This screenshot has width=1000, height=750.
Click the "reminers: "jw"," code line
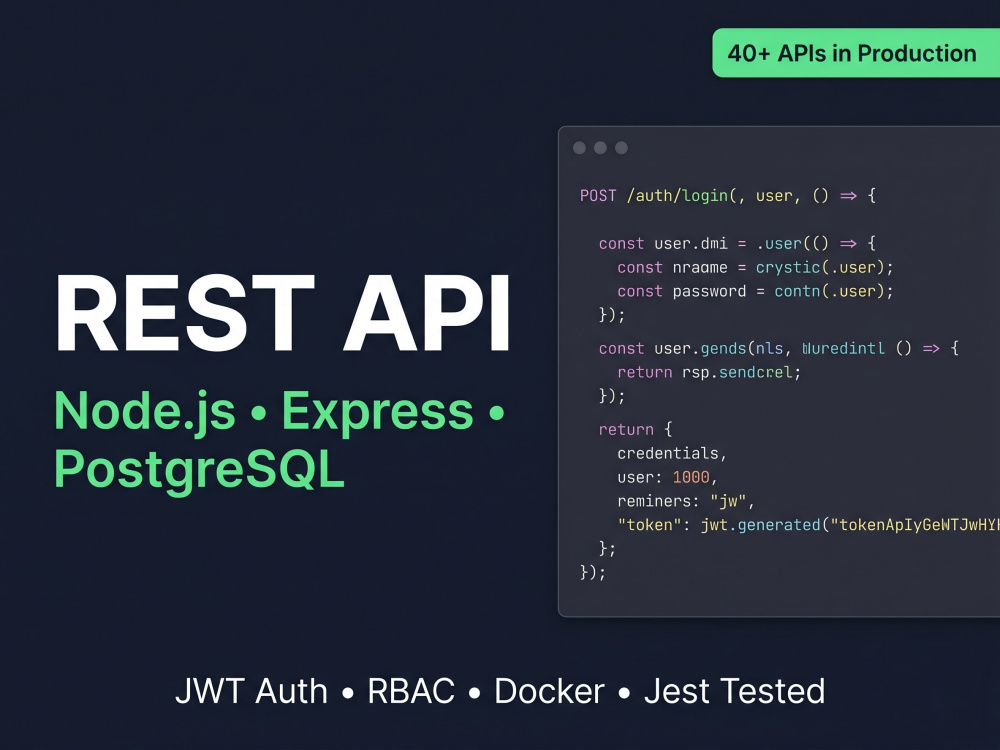click(x=686, y=501)
